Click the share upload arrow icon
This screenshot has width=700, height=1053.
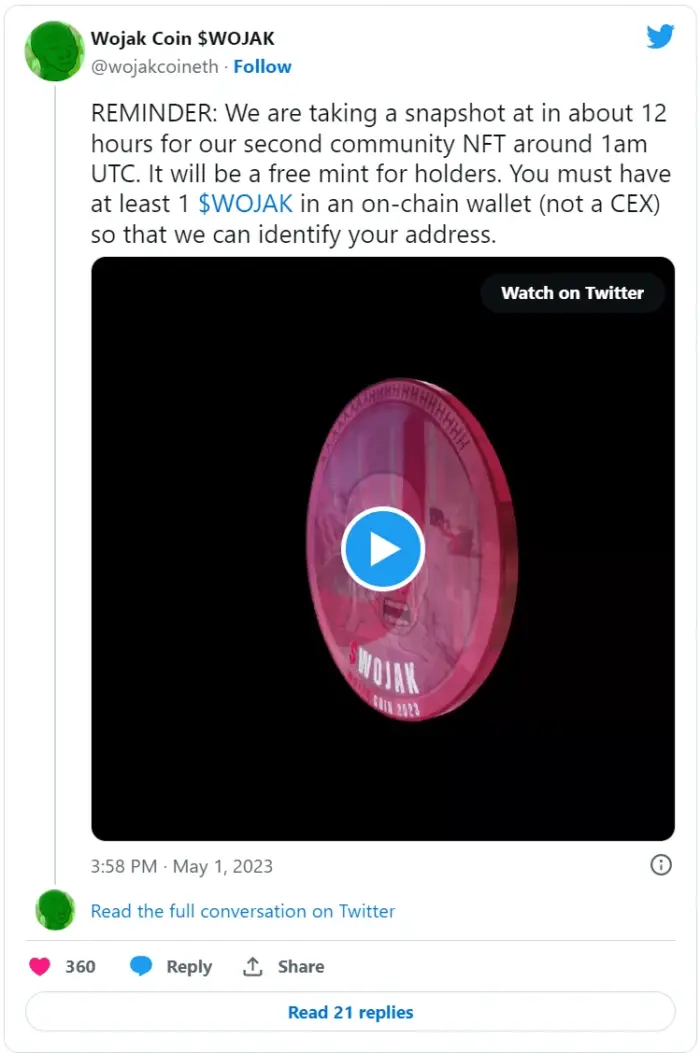pyautogui.click(x=253, y=966)
